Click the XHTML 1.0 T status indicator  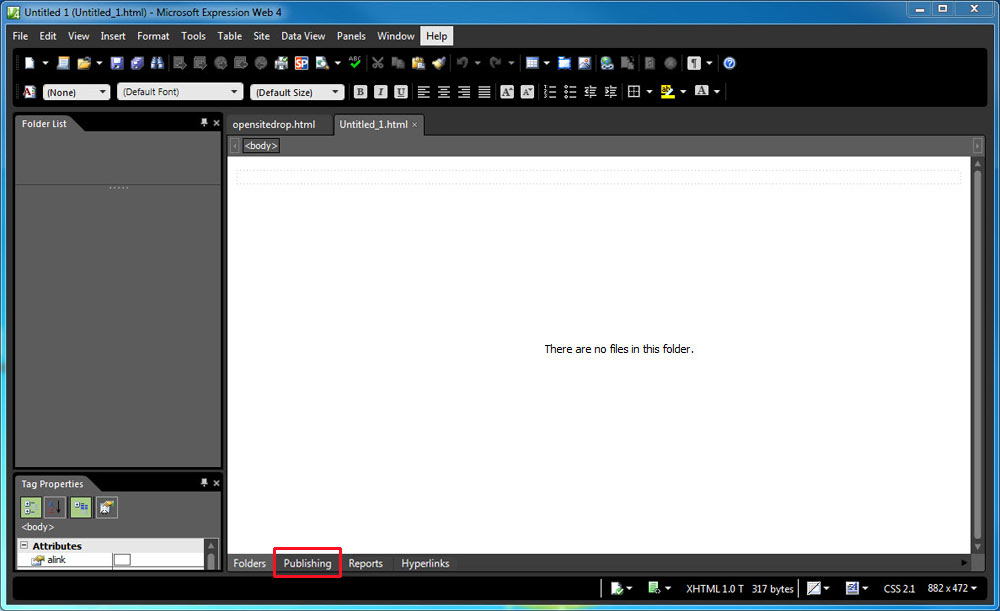[x=715, y=589]
